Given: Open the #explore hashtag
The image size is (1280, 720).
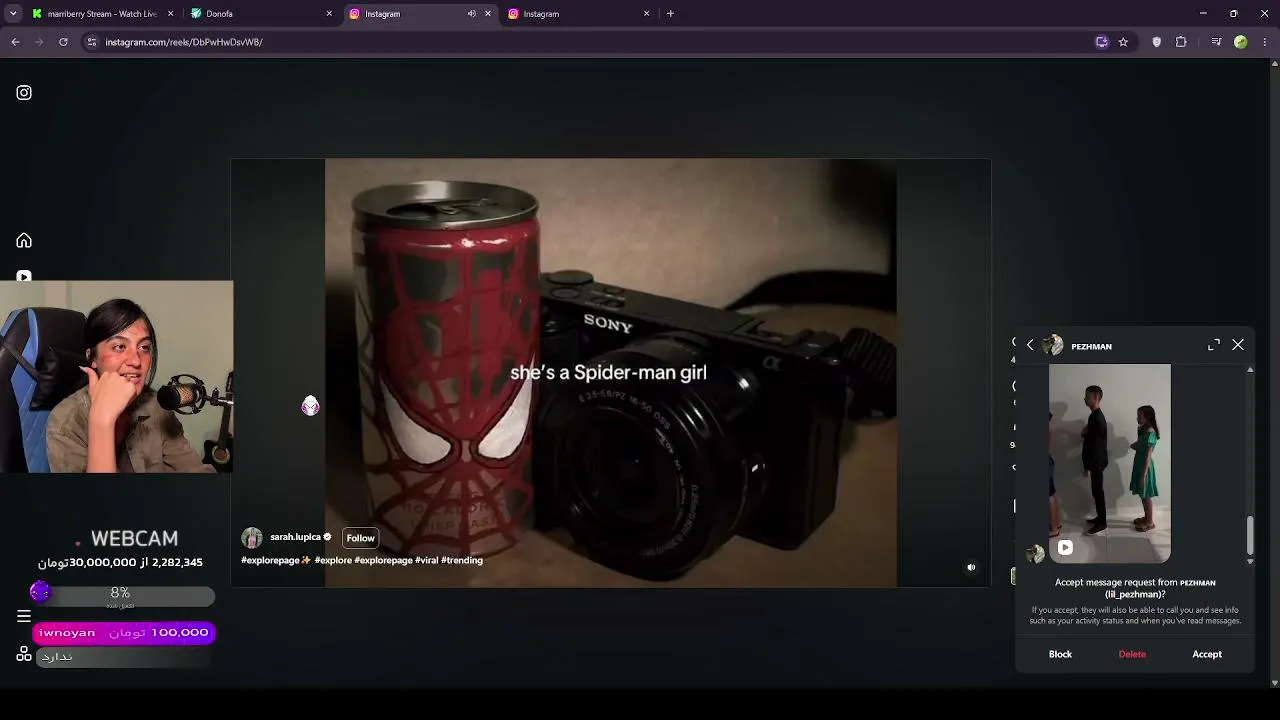Looking at the screenshot, I should click(x=333, y=560).
